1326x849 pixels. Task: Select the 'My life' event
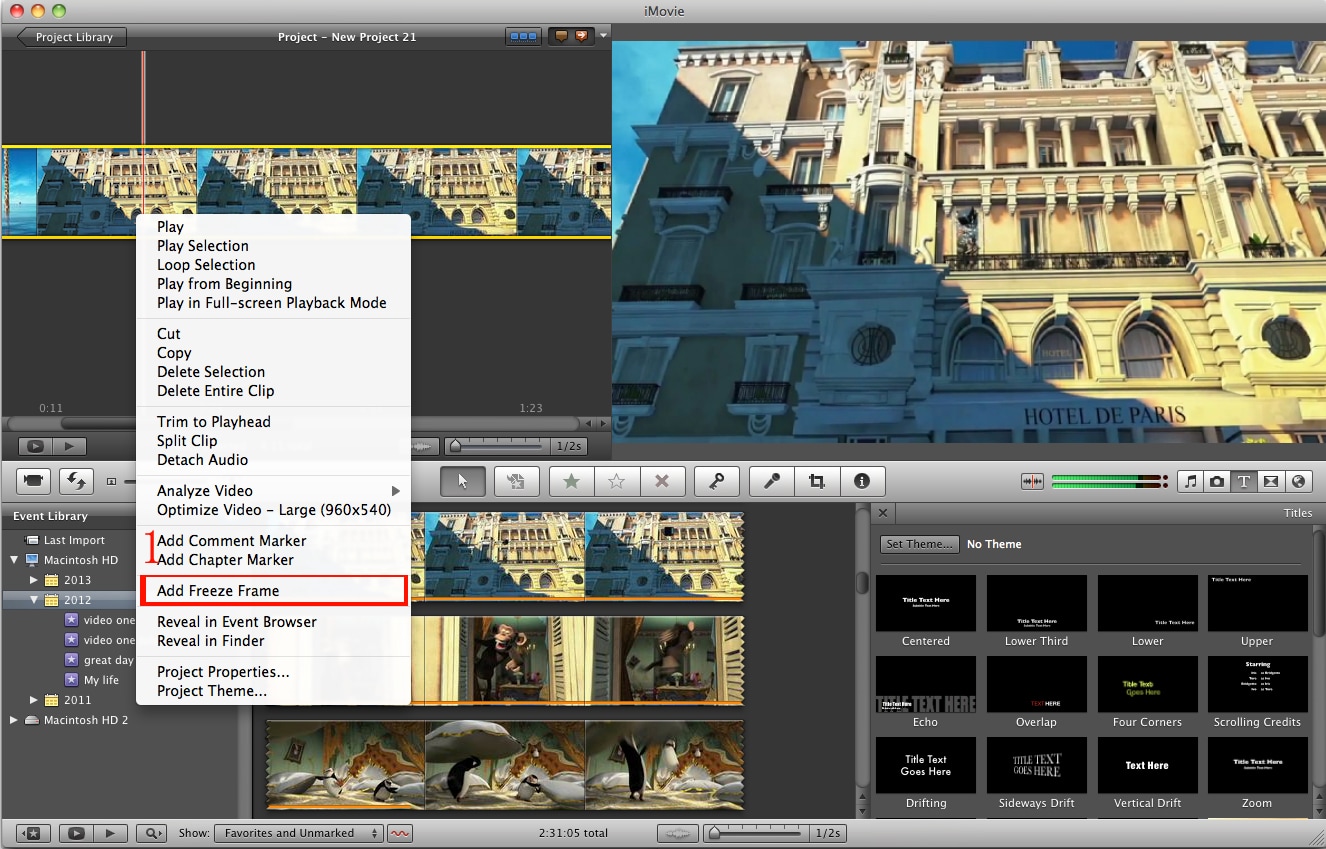click(x=99, y=680)
